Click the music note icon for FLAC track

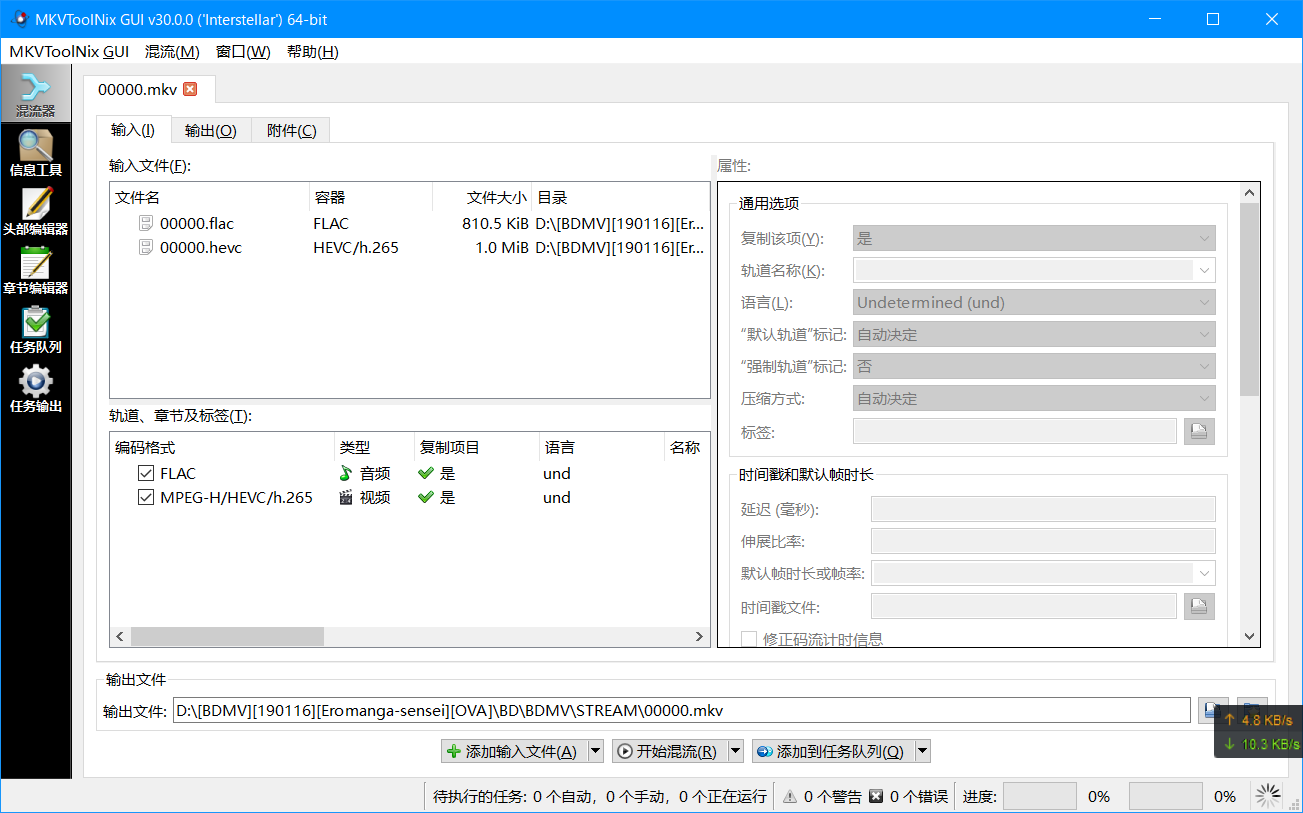(x=346, y=473)
